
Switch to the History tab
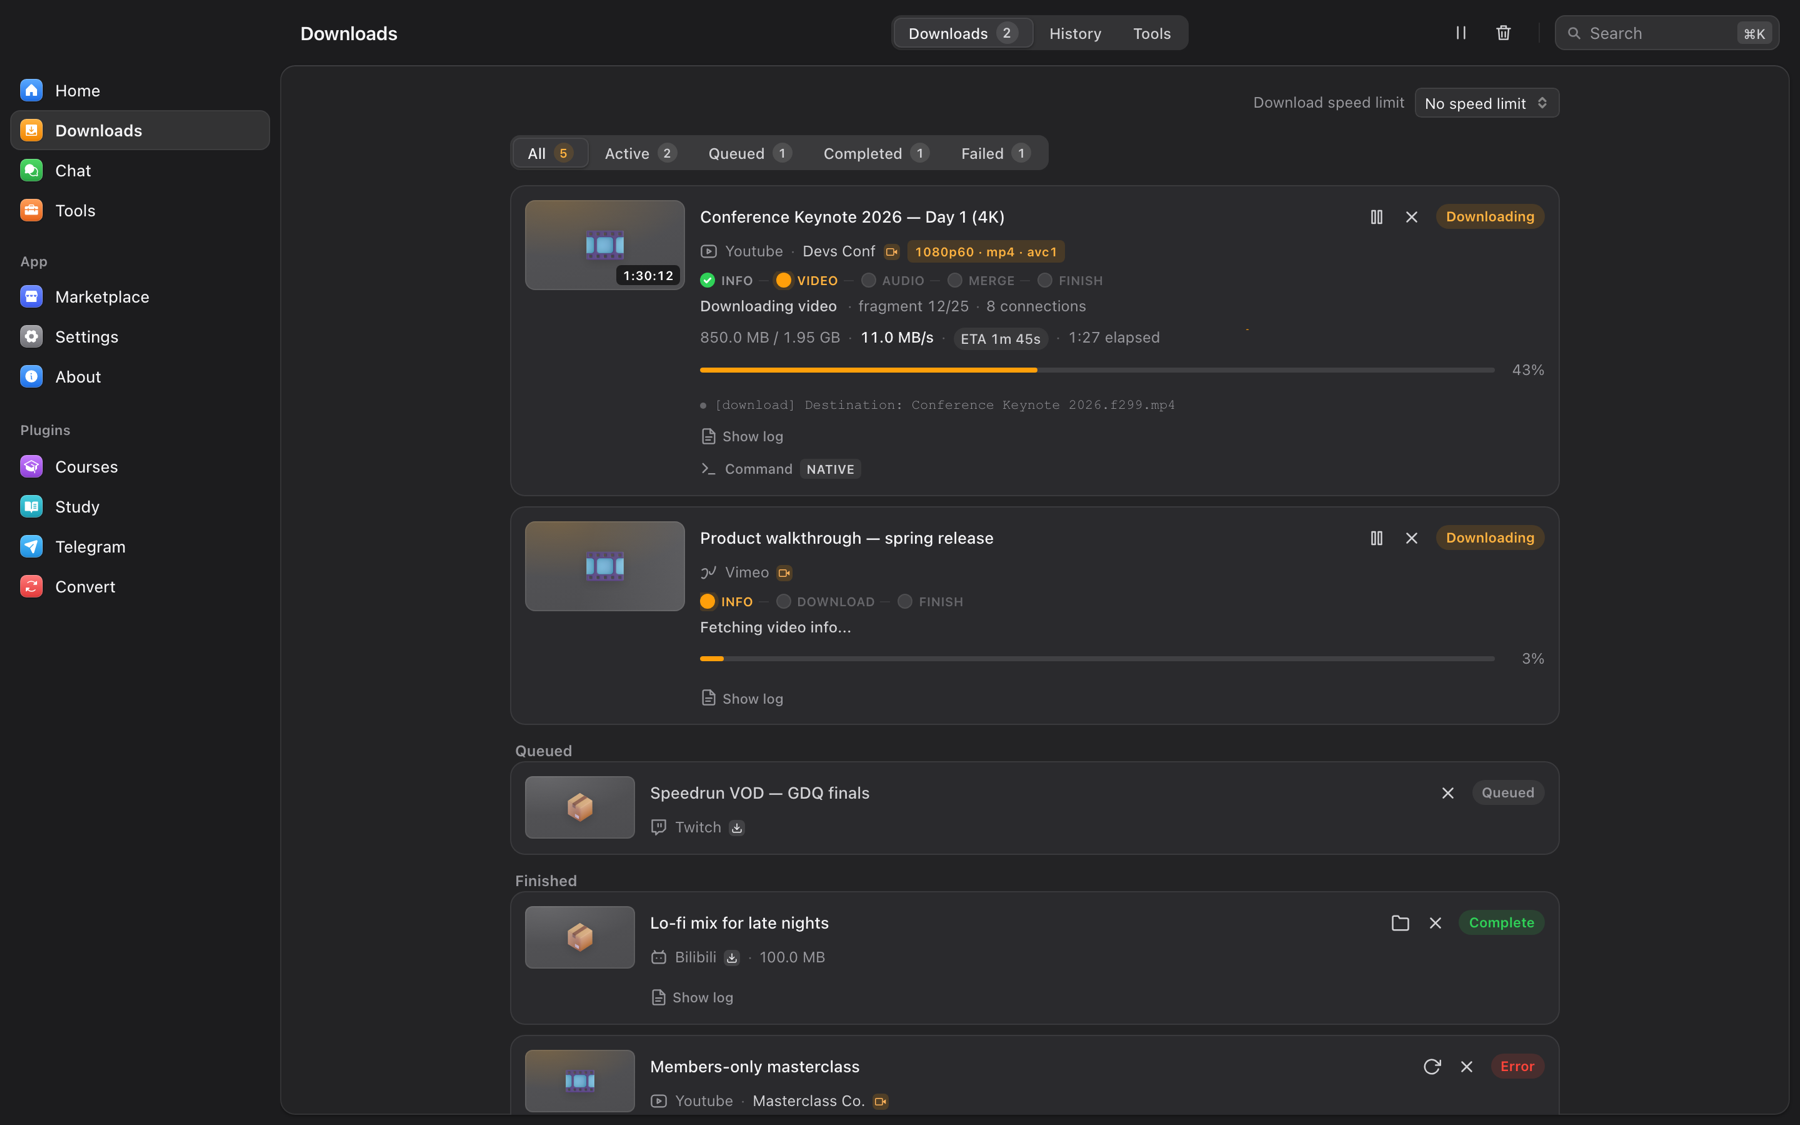coord(1075,33)
